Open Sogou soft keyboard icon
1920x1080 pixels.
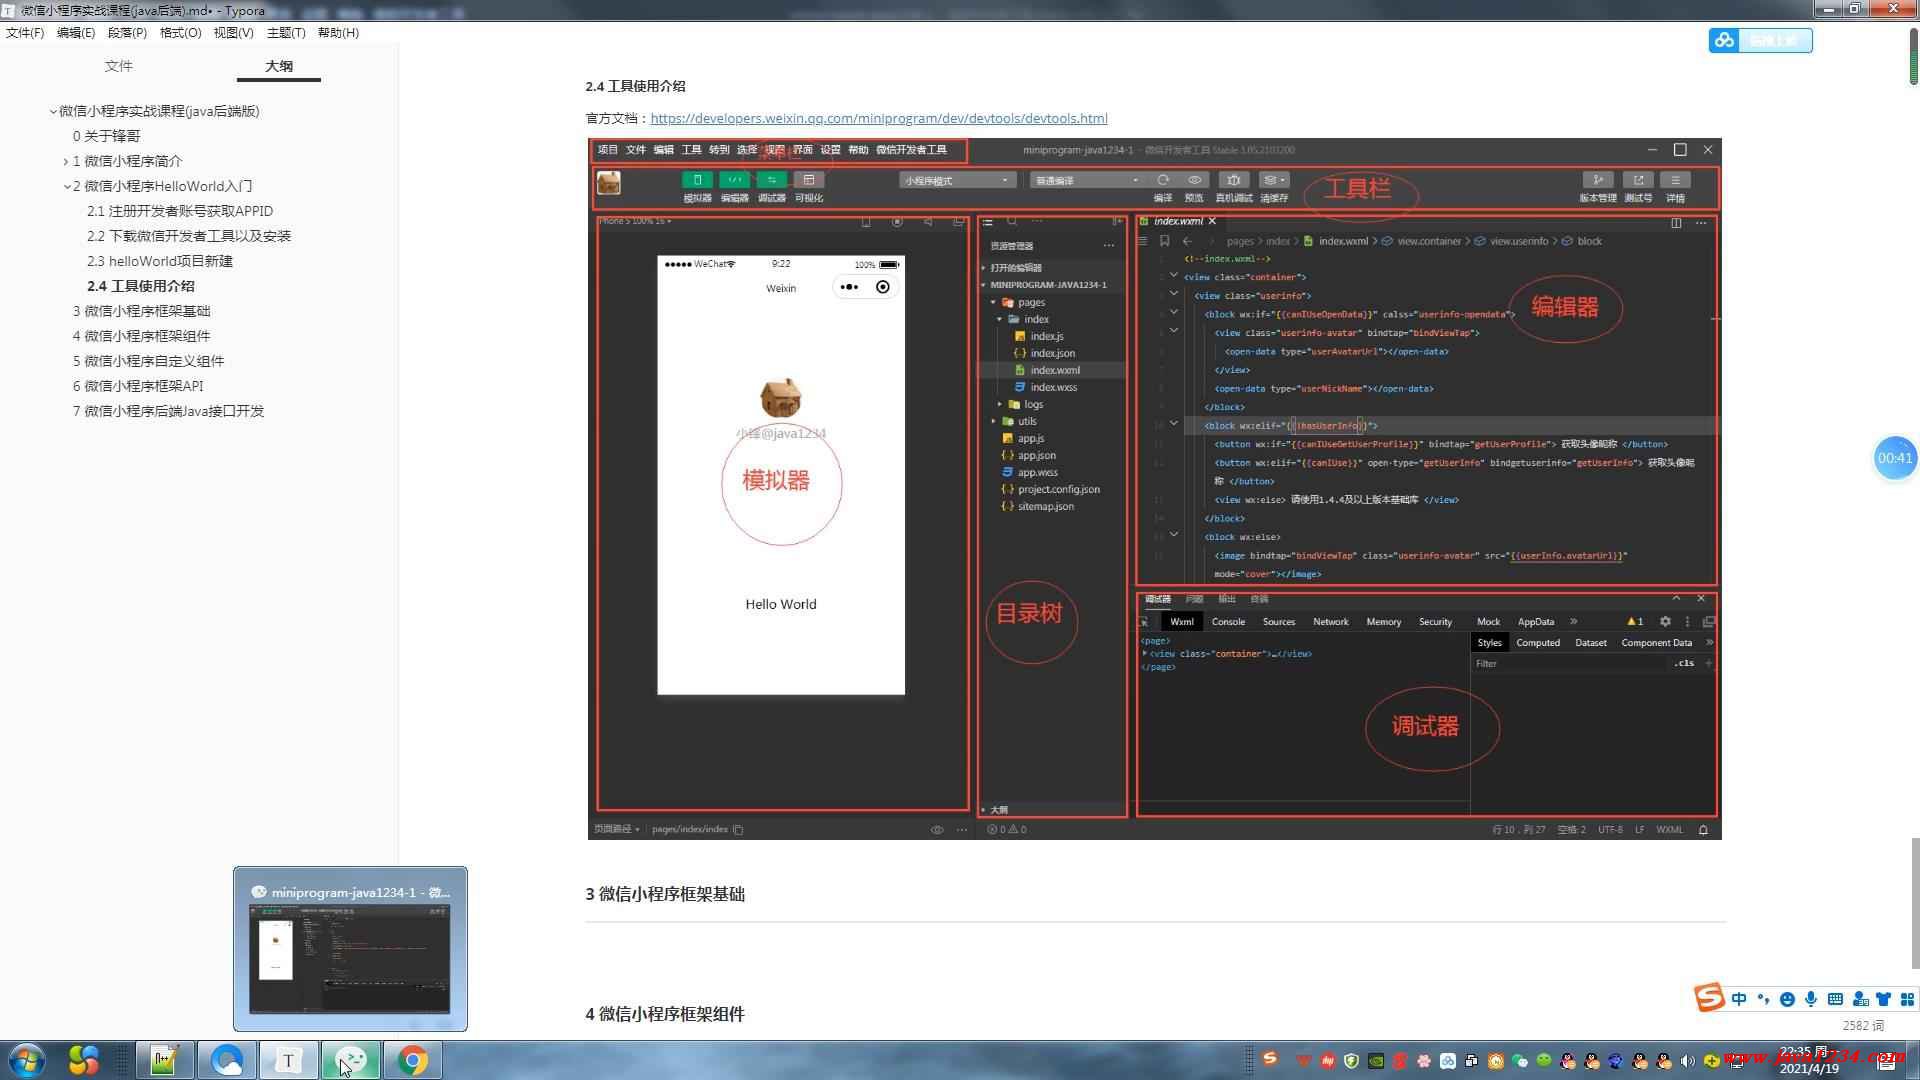pos(1835,999)
